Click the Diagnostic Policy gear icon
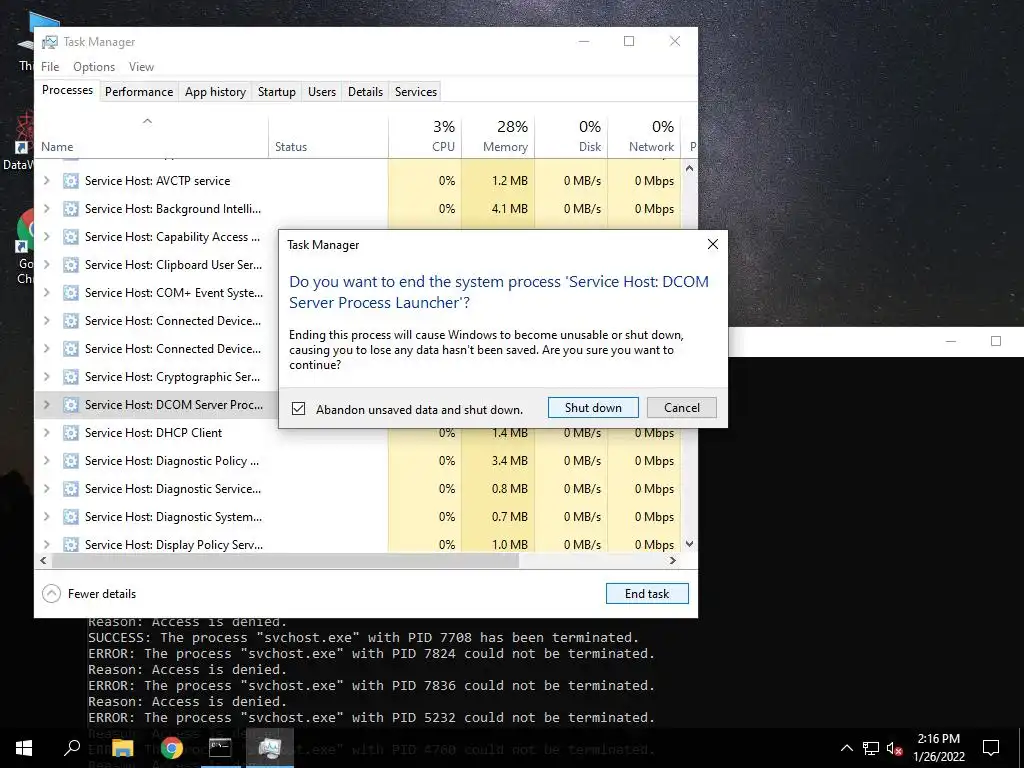This screenshot has height=768, width=1024. coord(71,461)
